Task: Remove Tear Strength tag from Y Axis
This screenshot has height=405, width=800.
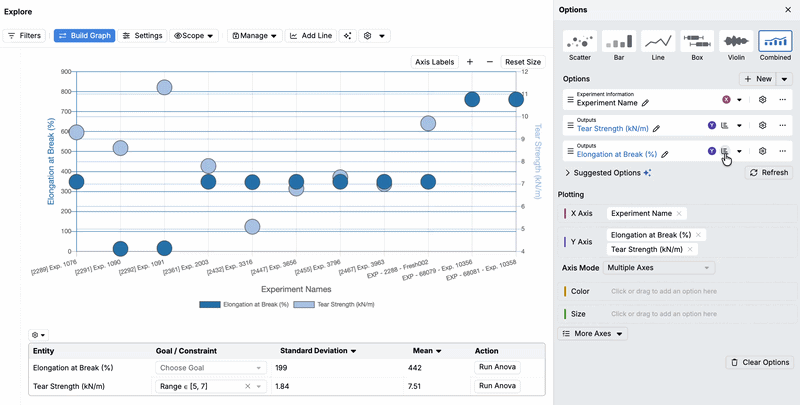Action: [x=692, y=249]
